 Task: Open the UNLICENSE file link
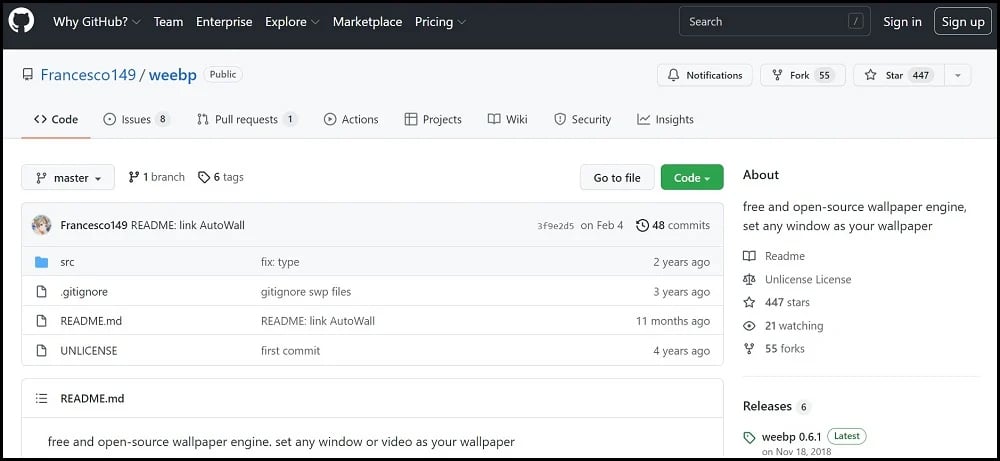pos(89,350)
